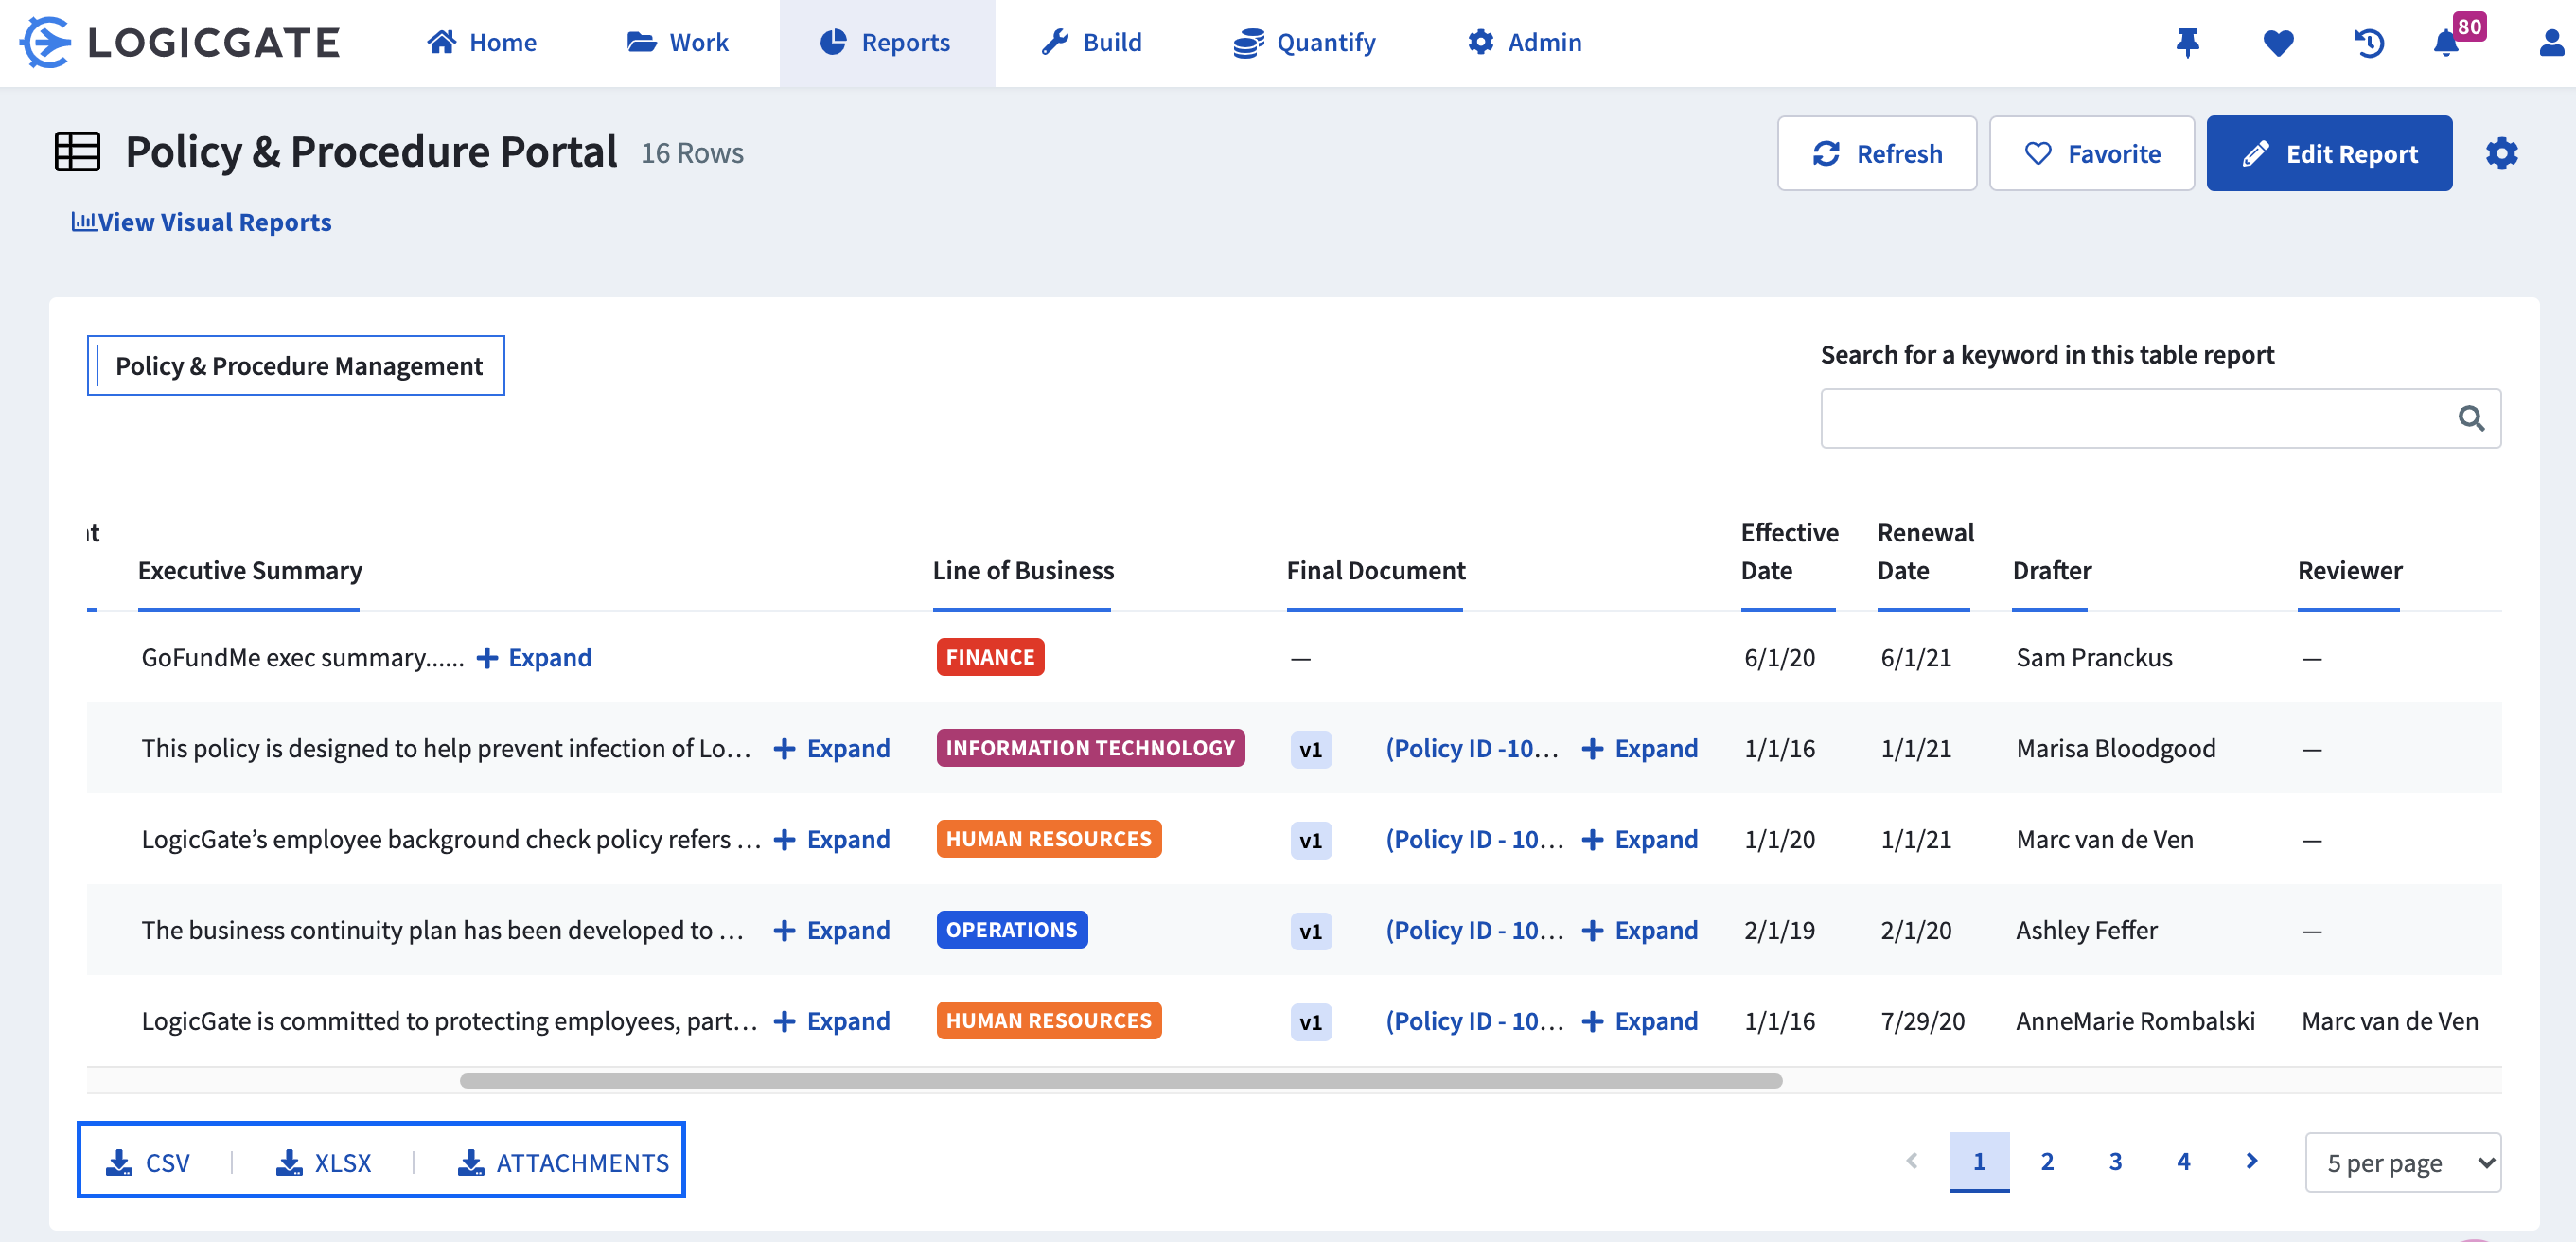Expand the 'This policy is designed' summary
The image size is (2576, 1242).
click(832, 749)
